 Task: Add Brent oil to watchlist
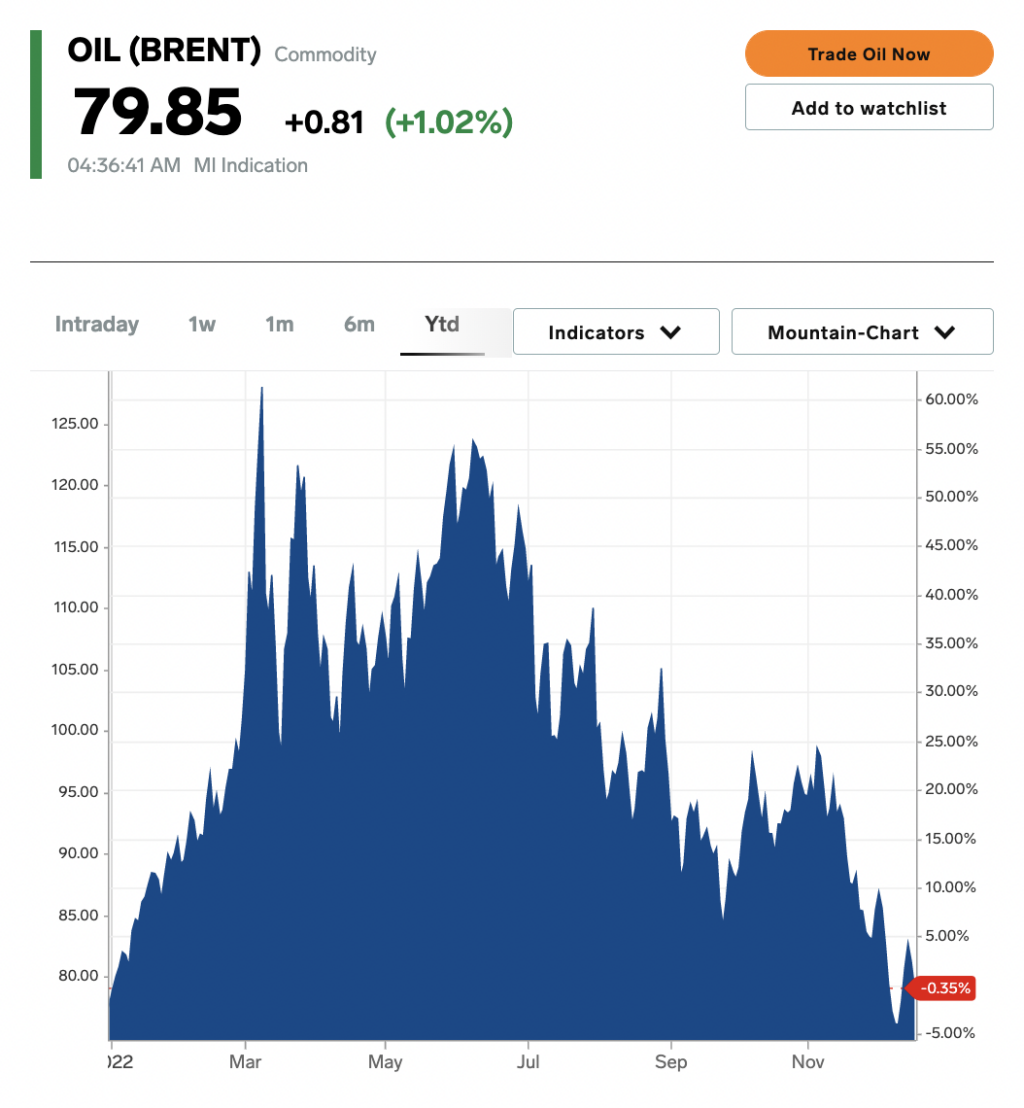(869, 107)
